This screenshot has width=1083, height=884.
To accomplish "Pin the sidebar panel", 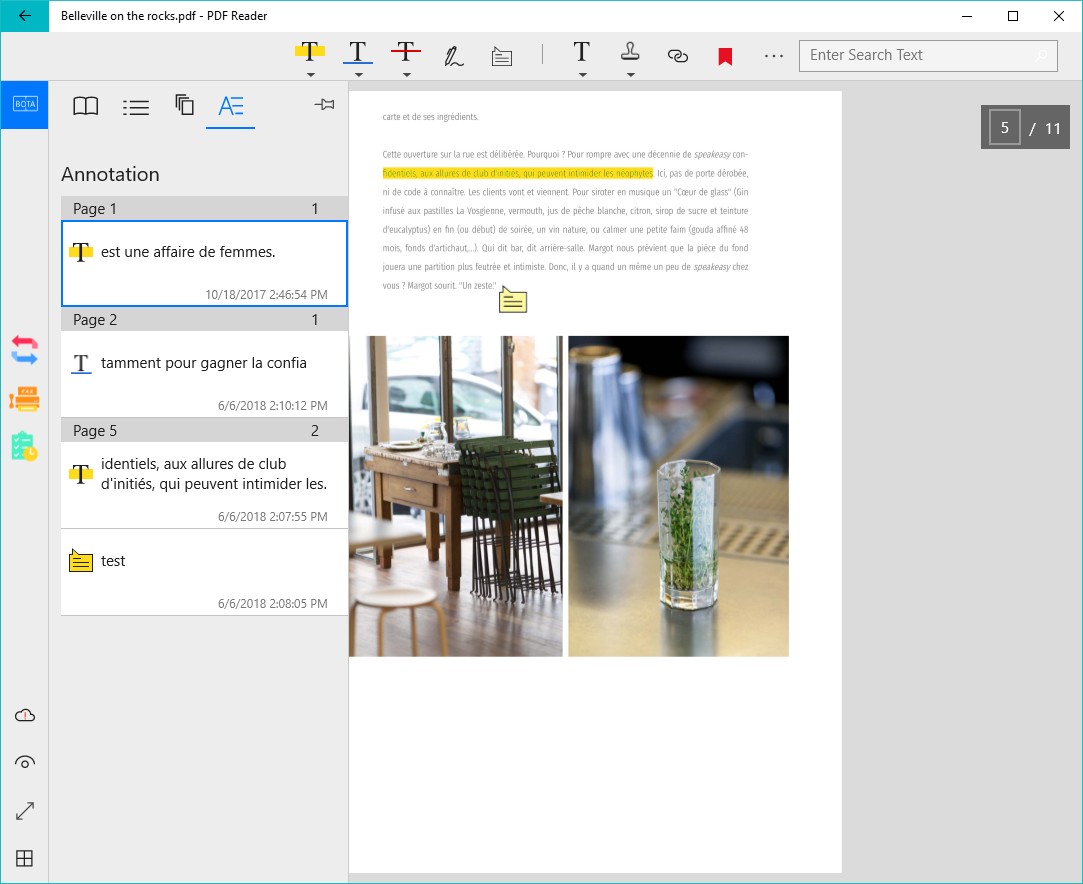I will 324,104.
